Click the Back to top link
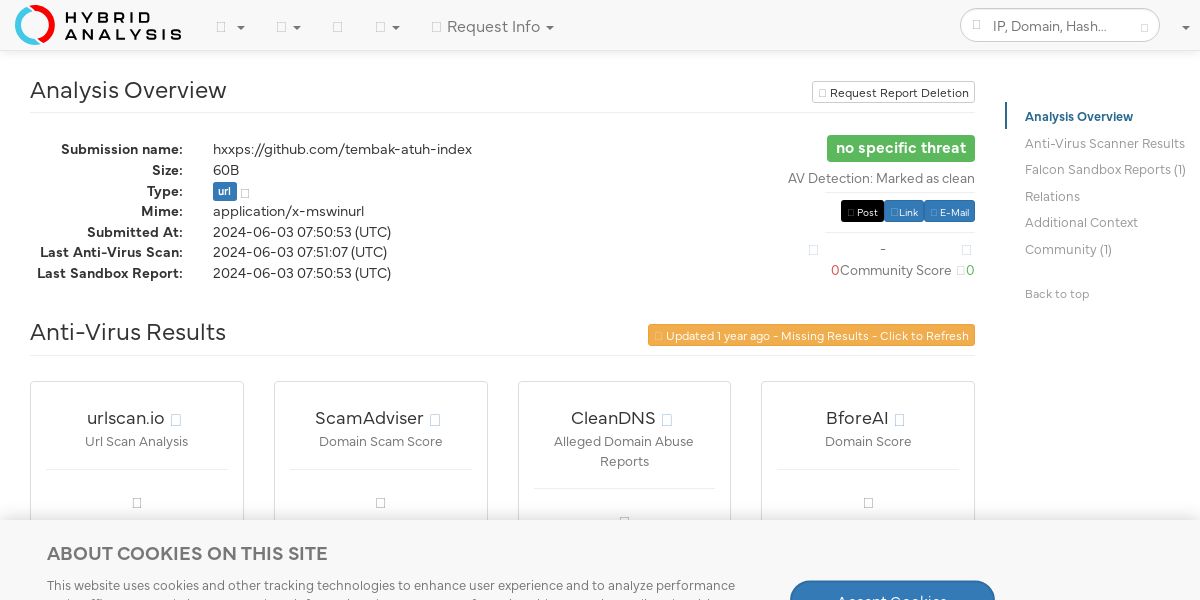Viewport: 1200px width, 600px height. click(1057, 294)
